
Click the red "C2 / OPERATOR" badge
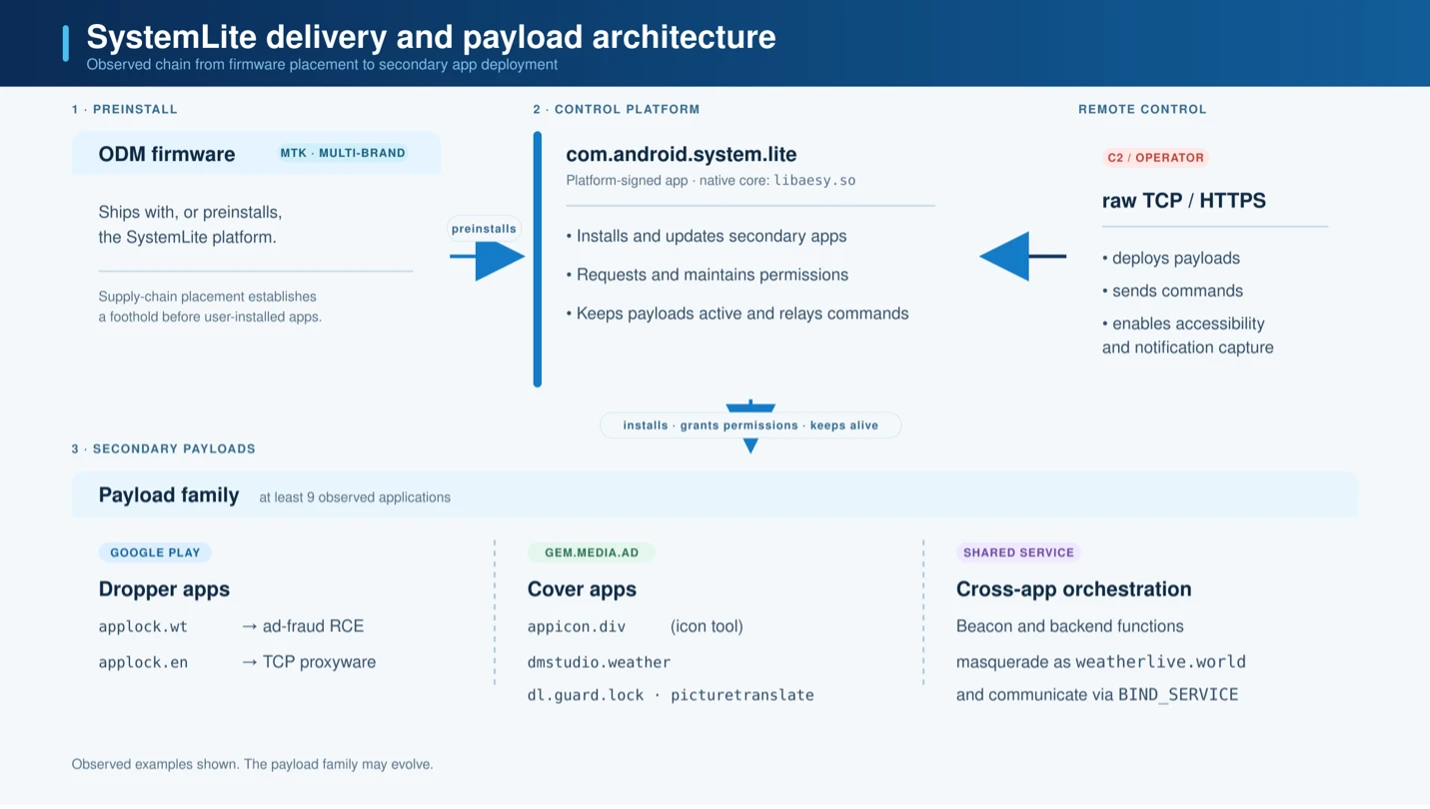coord(1155,158)
